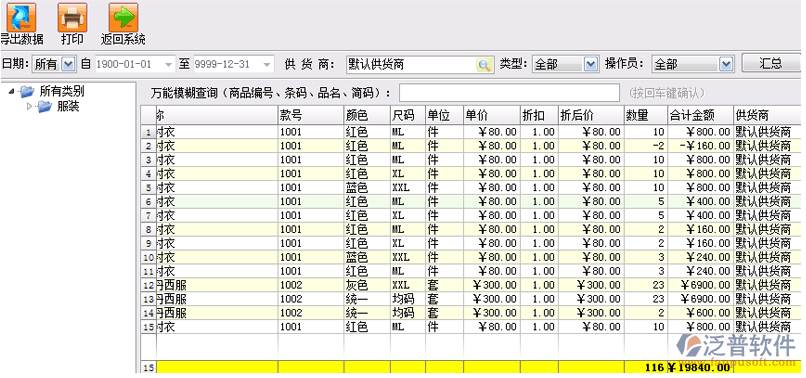This screenshot has width=806, height=378.
Task: Open the 日期 所有 dropdown
Action: 68,64
